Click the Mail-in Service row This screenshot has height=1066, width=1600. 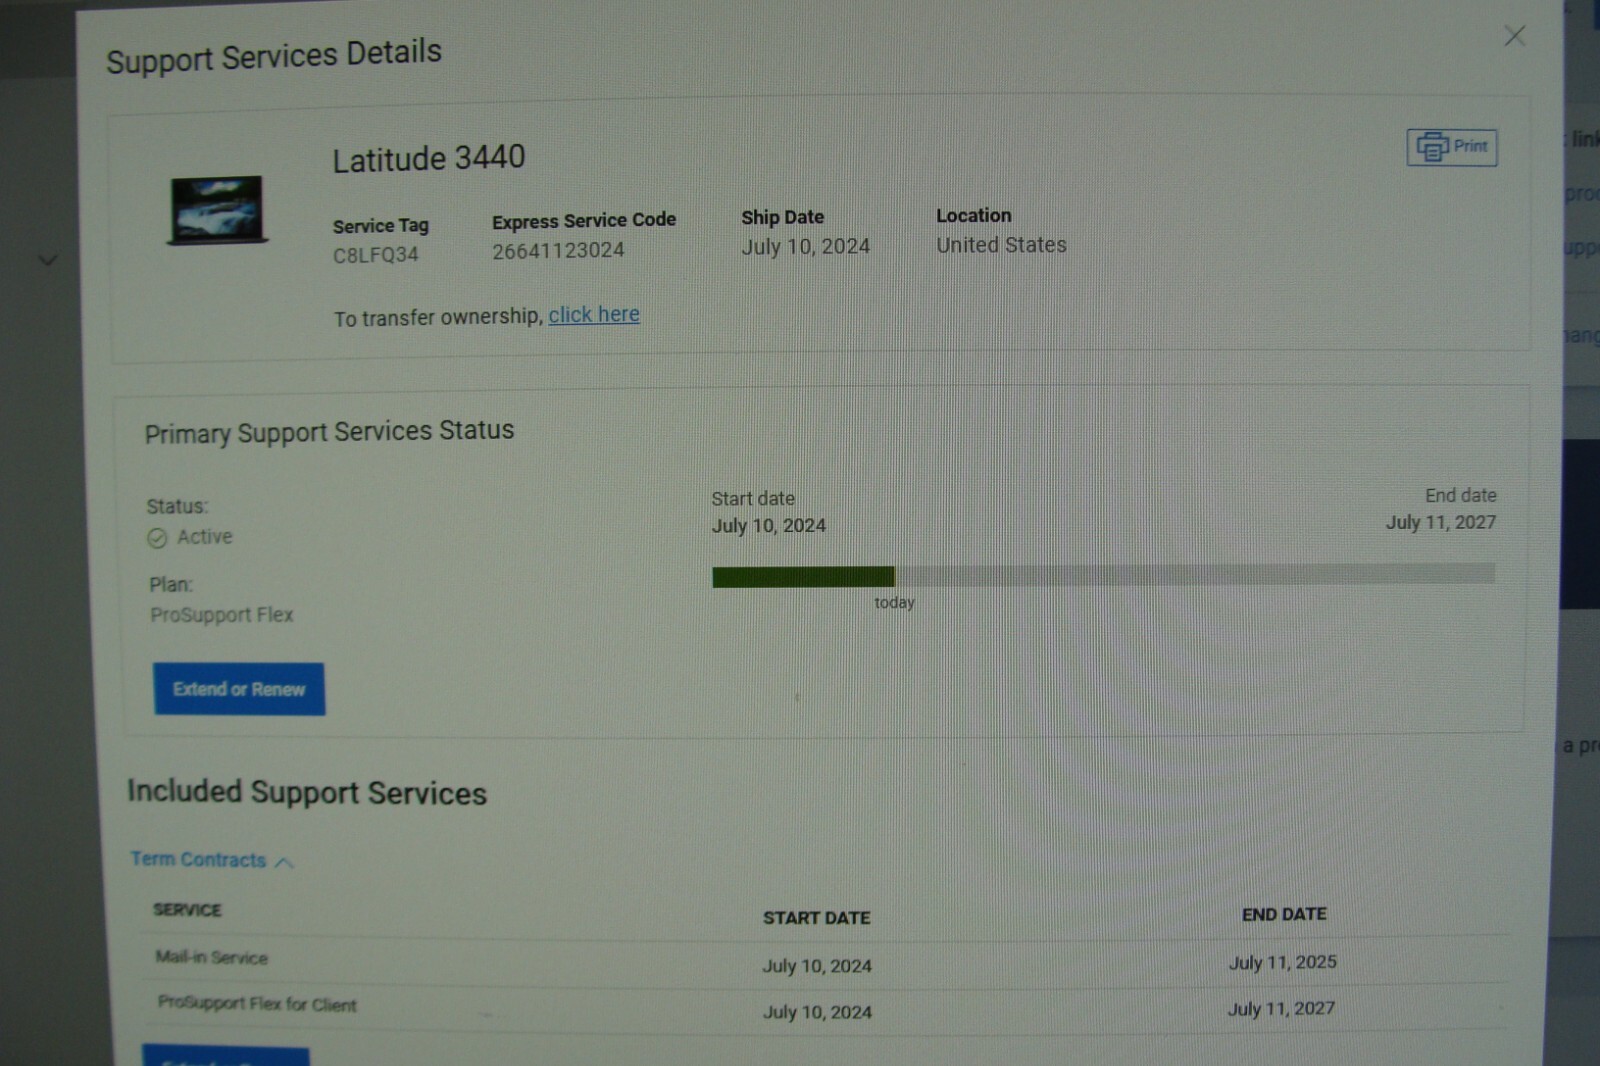click(825, 962)
